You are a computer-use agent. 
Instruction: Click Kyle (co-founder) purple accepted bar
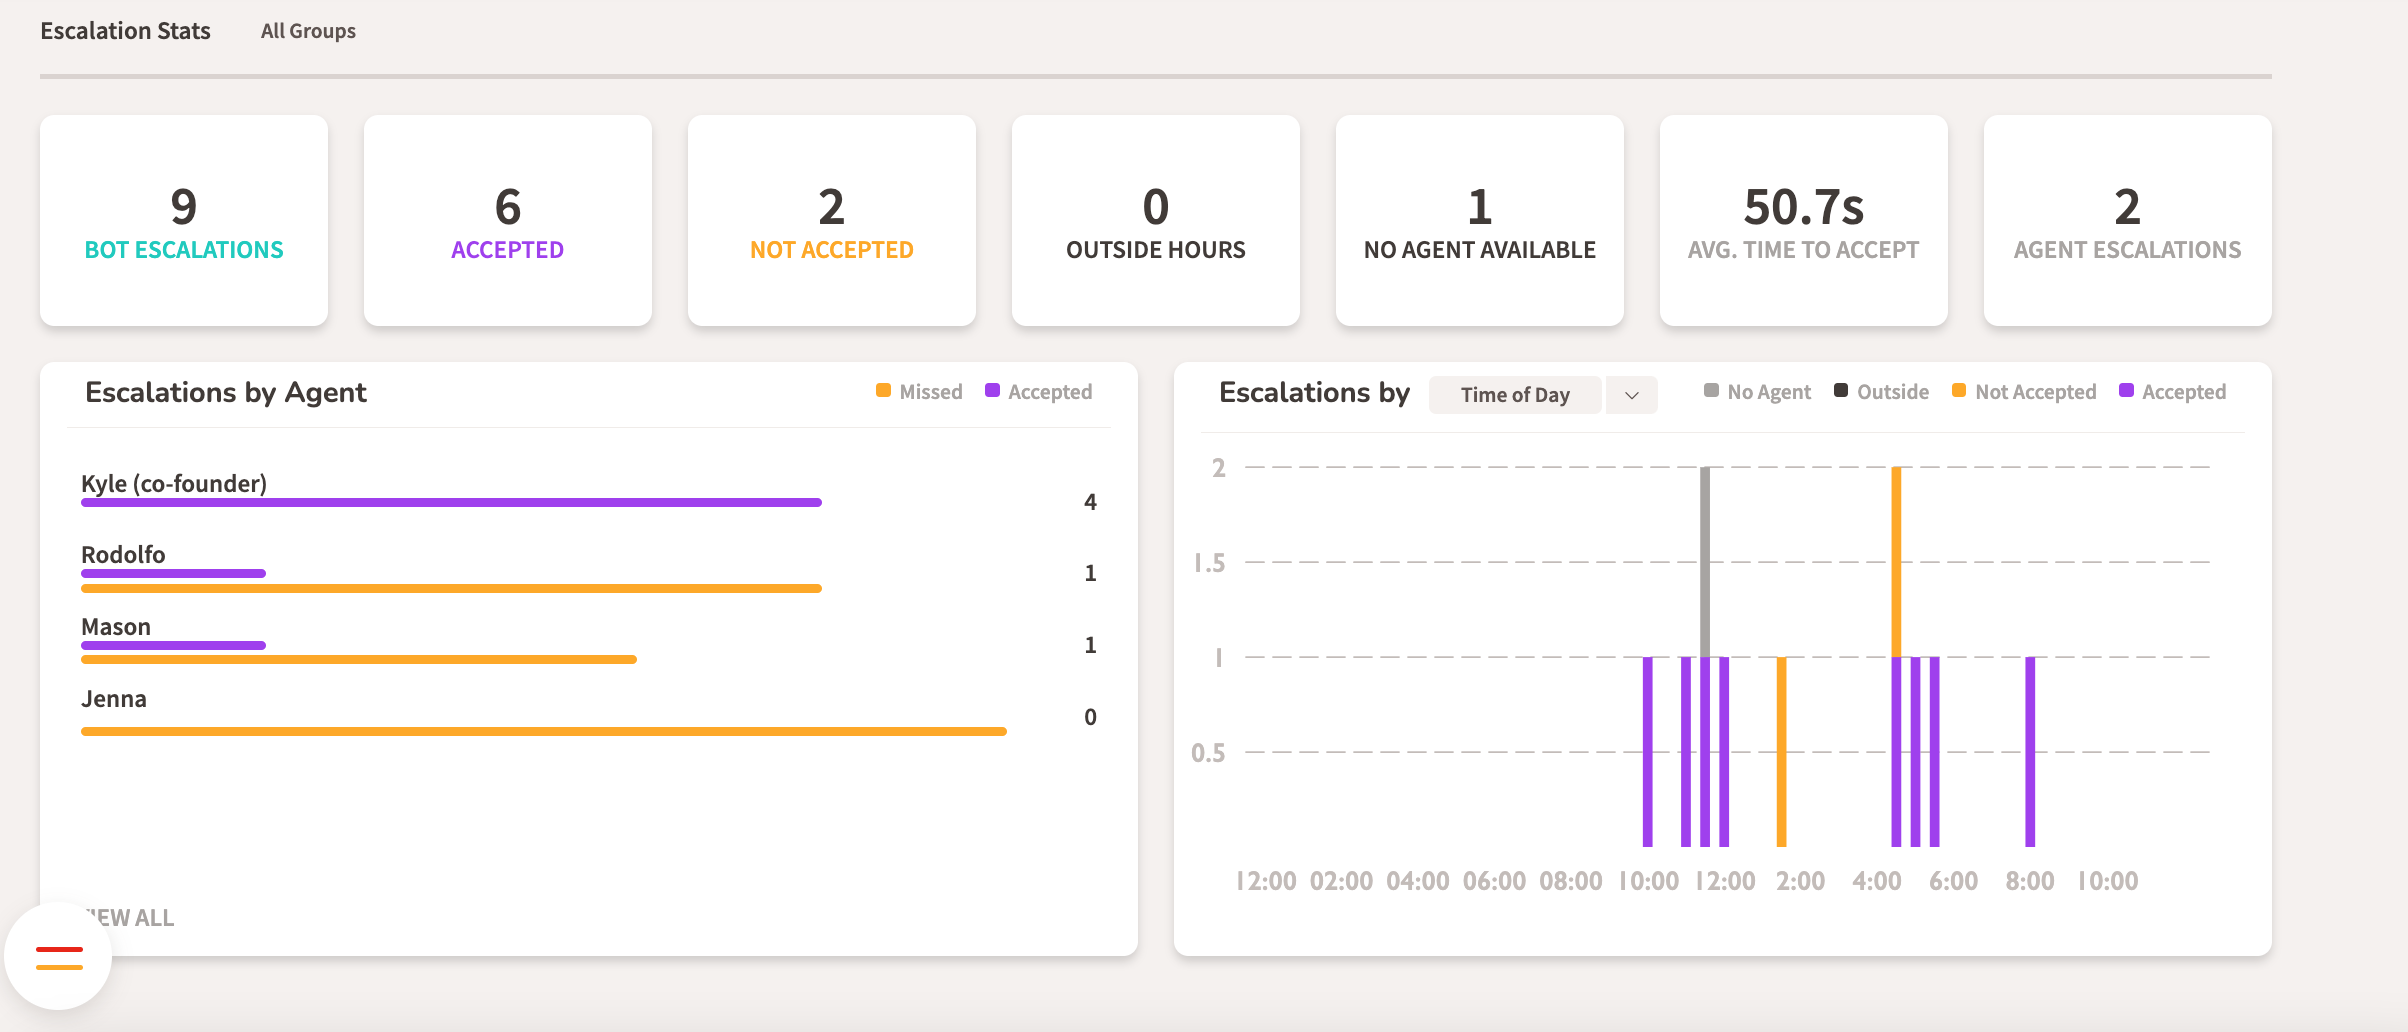point(450,502)
